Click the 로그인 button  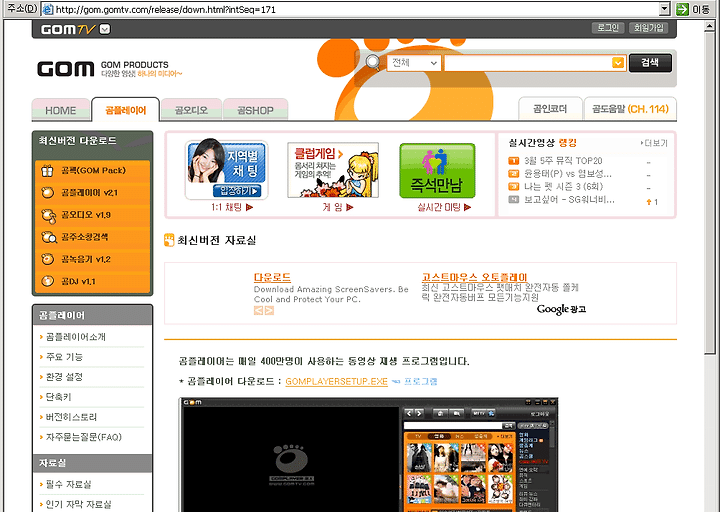pyautogui.click(x=608, y=28)
